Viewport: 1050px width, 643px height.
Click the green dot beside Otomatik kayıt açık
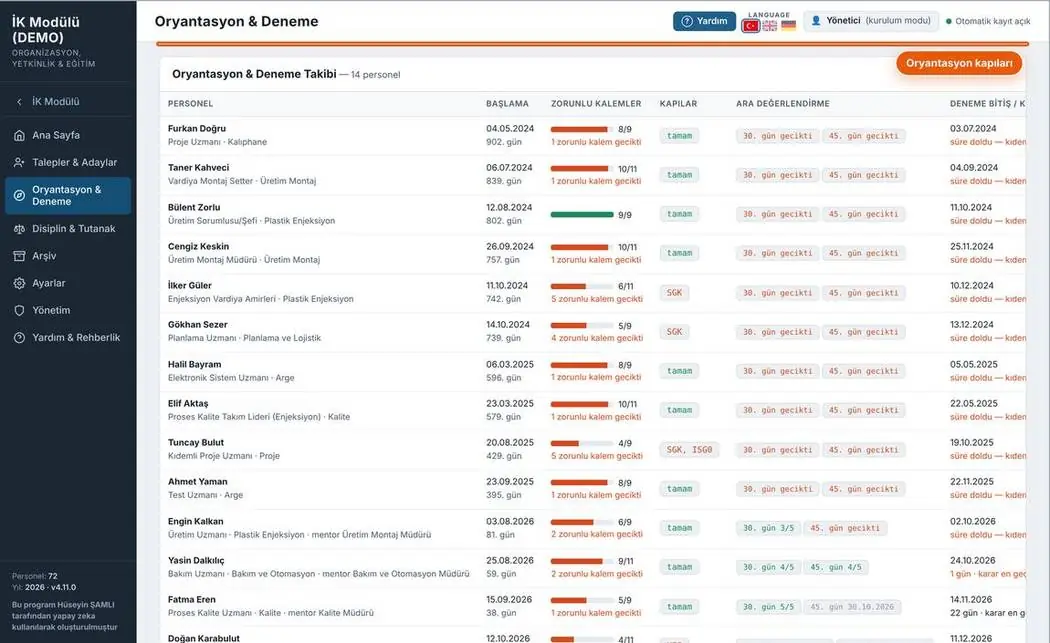[948, 21]
